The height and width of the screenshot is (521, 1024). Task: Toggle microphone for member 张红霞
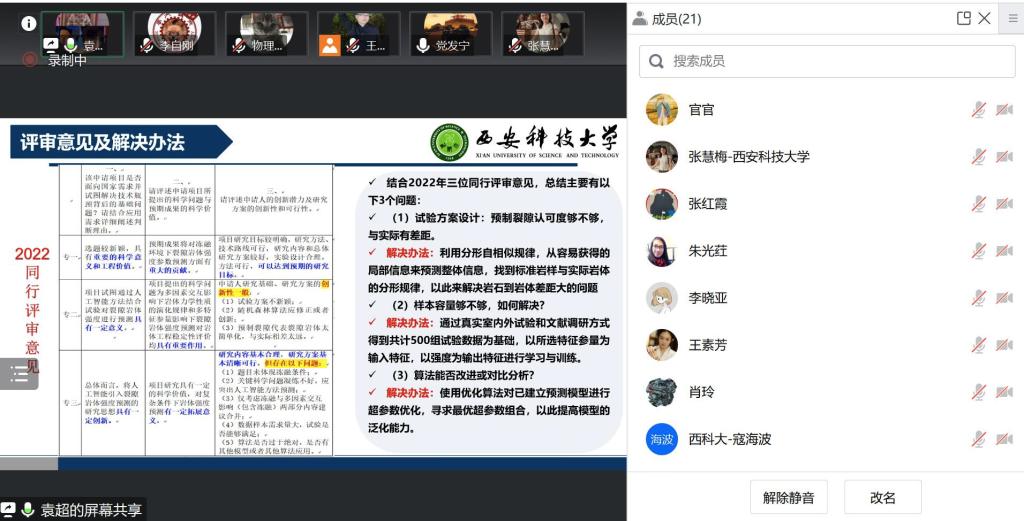click(978, 204)
